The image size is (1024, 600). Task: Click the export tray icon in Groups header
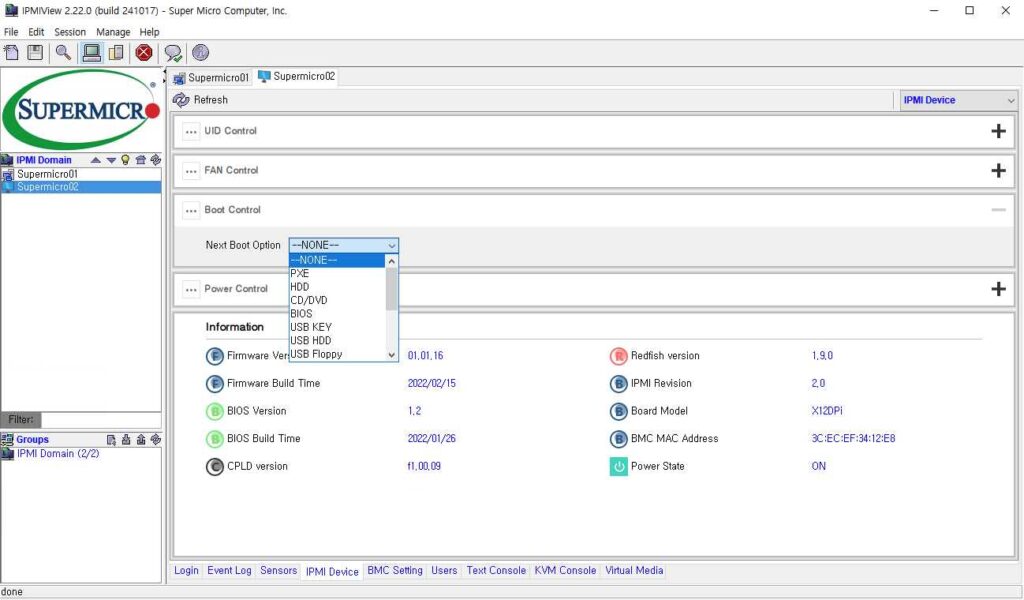pos(141,440)
